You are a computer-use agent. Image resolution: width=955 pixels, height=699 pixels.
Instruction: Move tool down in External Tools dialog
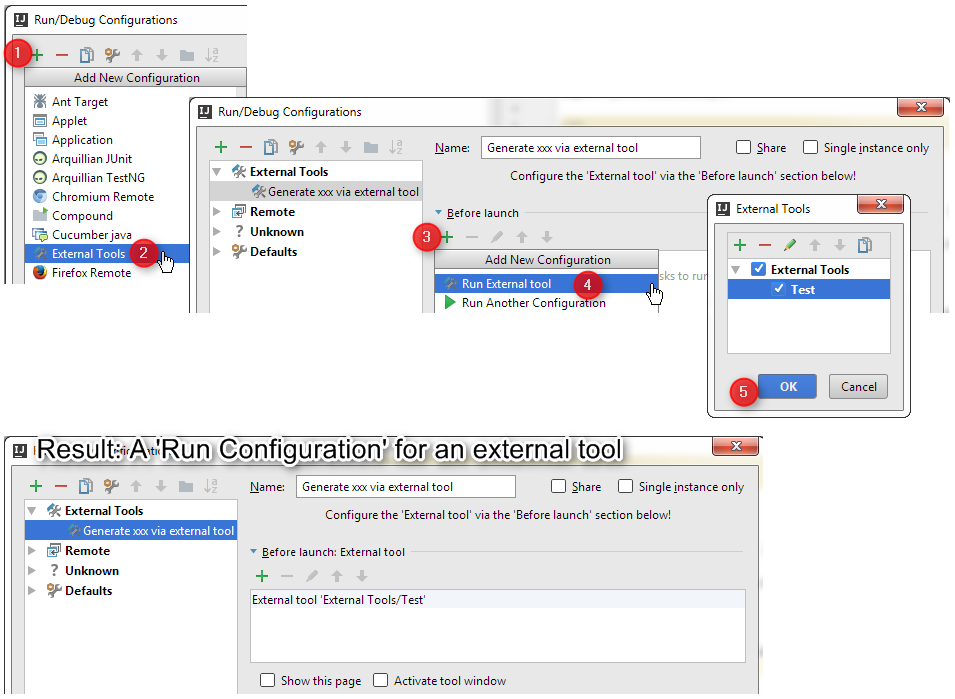point(840,245)
